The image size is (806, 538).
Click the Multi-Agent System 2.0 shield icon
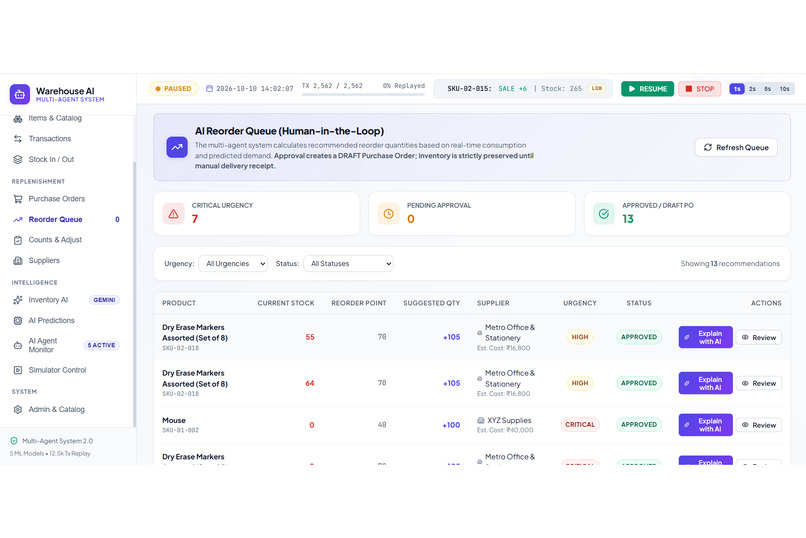14,441
